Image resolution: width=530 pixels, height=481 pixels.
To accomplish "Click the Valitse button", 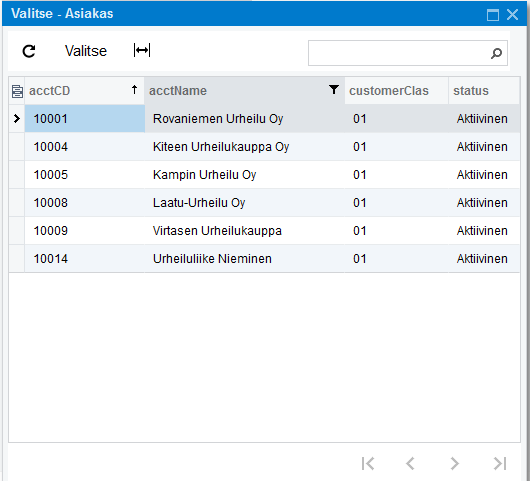I will [x=86, y=51].
